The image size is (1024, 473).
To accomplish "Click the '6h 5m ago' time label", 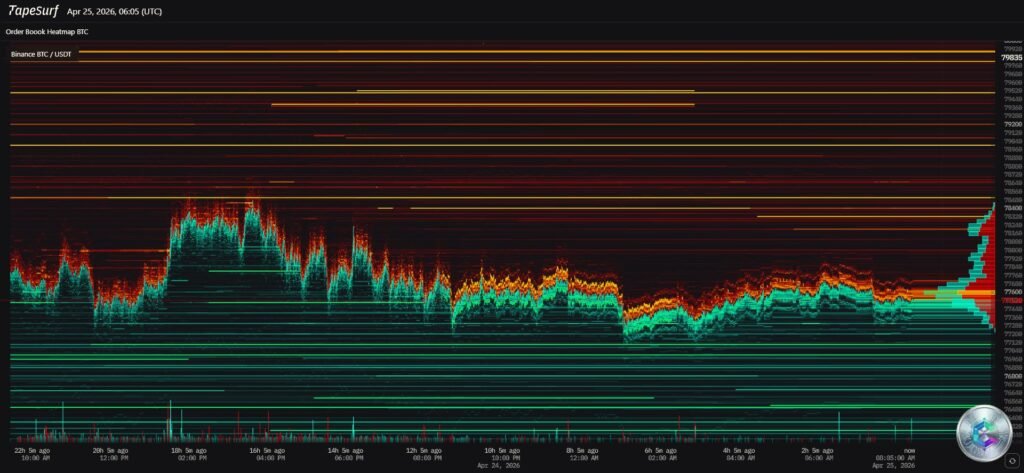I will tap(658, 451).
